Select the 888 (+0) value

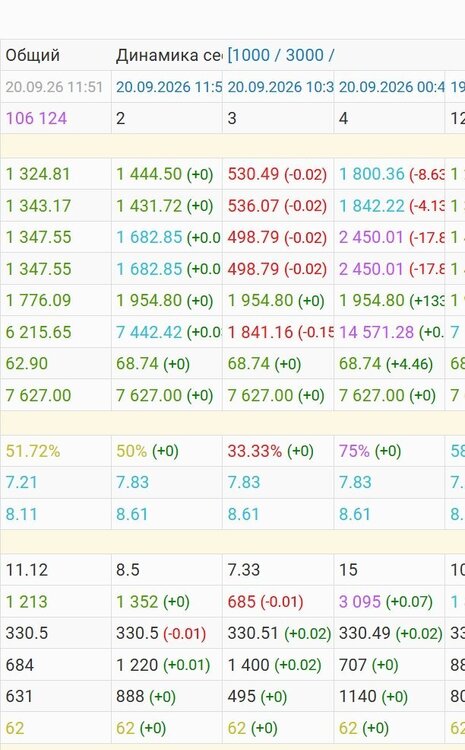[x=146, y=696]
